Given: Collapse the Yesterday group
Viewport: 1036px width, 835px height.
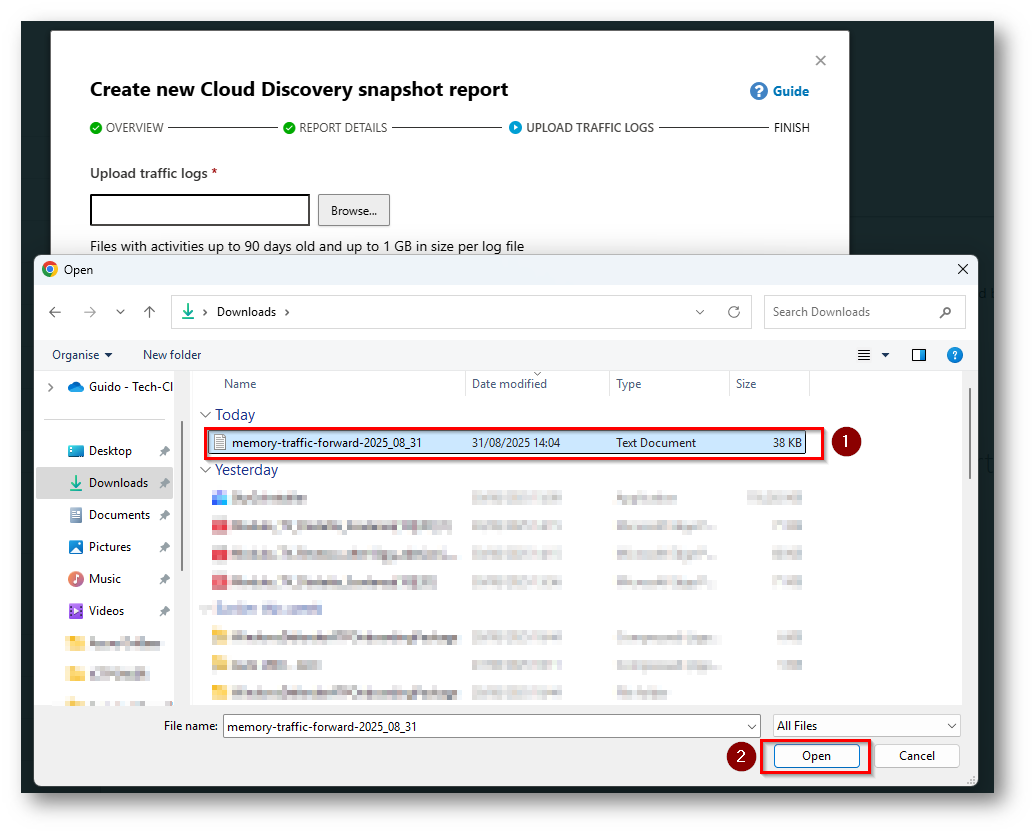Looking at the screenshot, I should tap(206, 470).
